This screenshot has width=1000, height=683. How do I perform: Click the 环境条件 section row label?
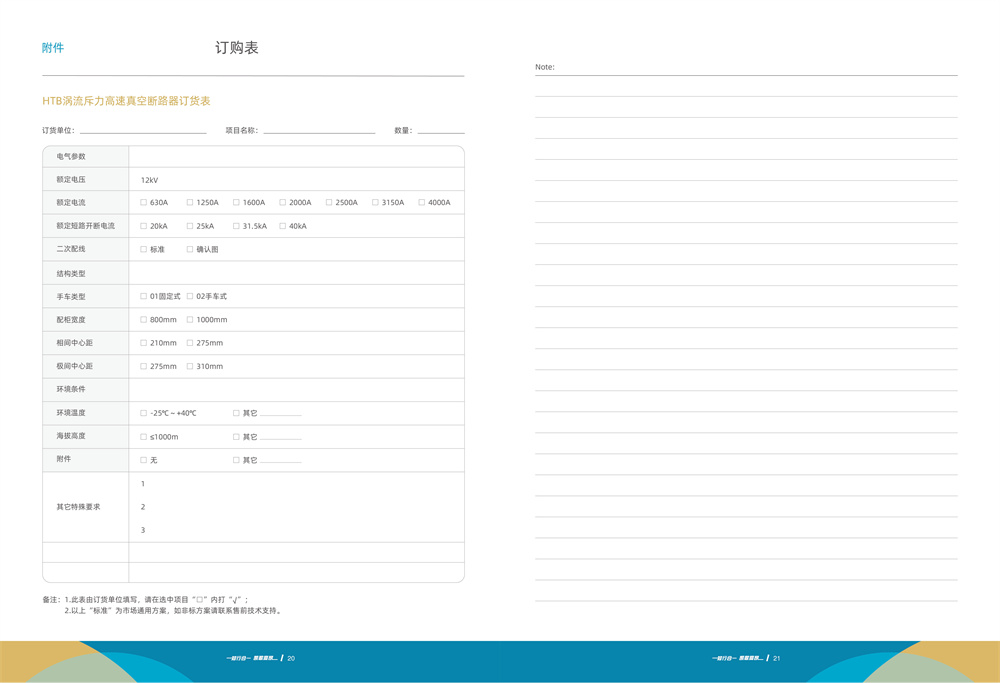click(x=71, y=389)
